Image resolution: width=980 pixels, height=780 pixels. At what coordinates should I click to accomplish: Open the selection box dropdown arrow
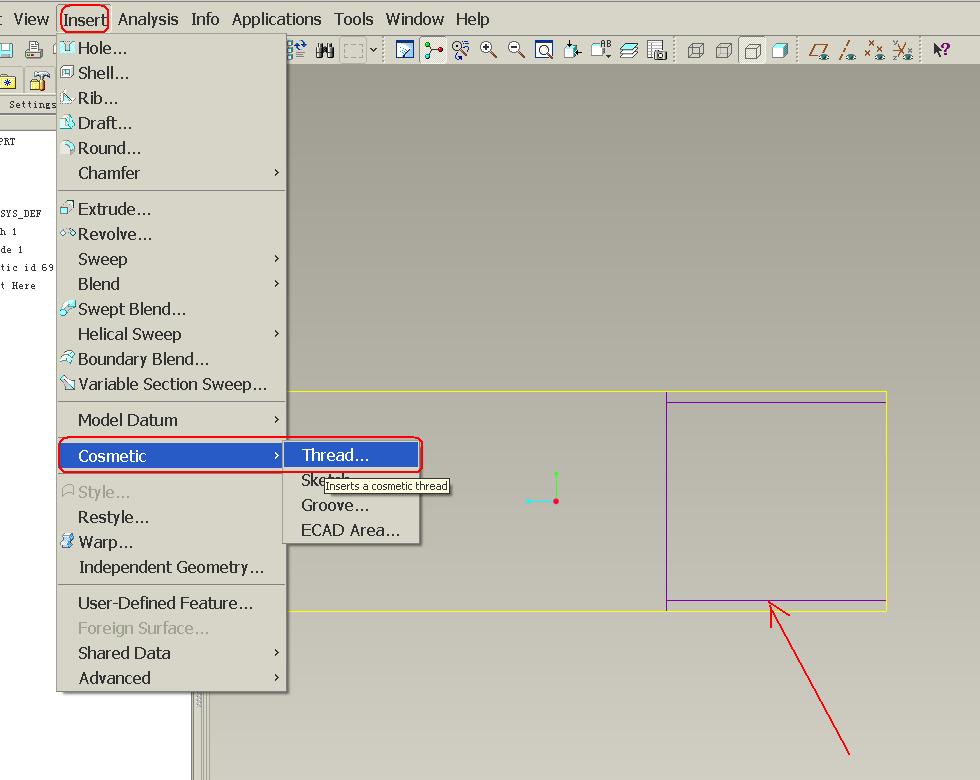point(373,50)
